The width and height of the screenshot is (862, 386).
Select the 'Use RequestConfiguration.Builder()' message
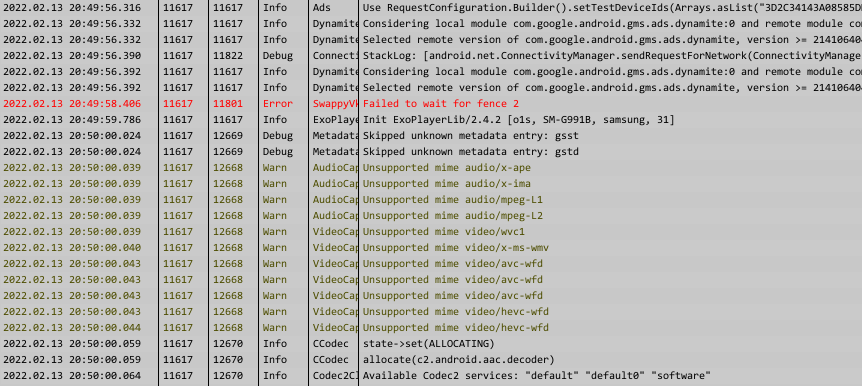click(611, 8)
